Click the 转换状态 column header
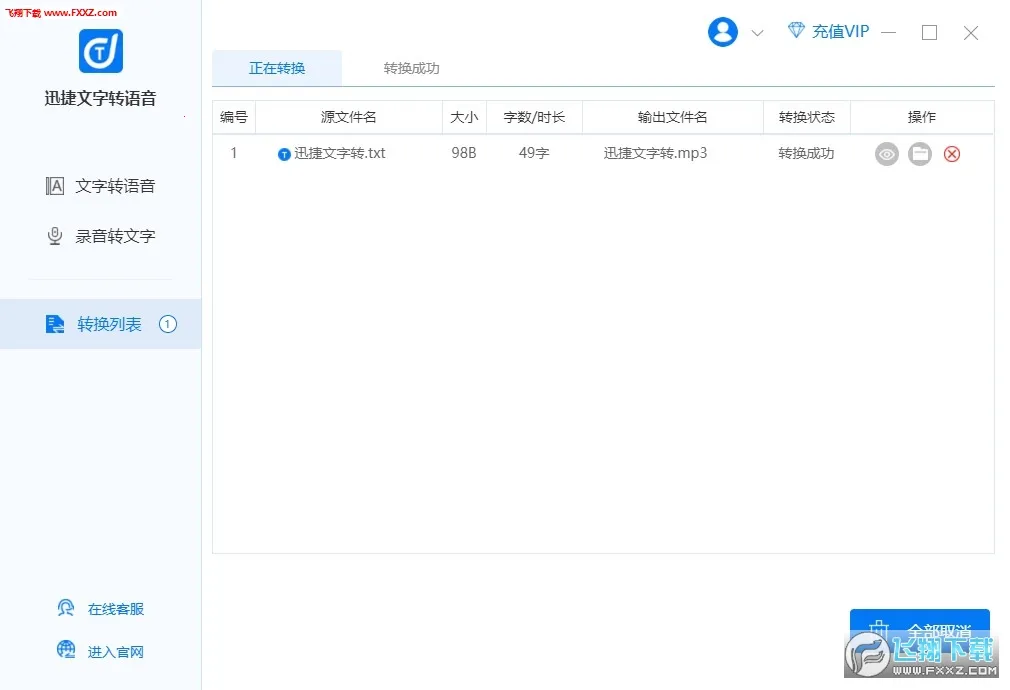The height and width of the screenshot is (690, 1010). (806, 117)
